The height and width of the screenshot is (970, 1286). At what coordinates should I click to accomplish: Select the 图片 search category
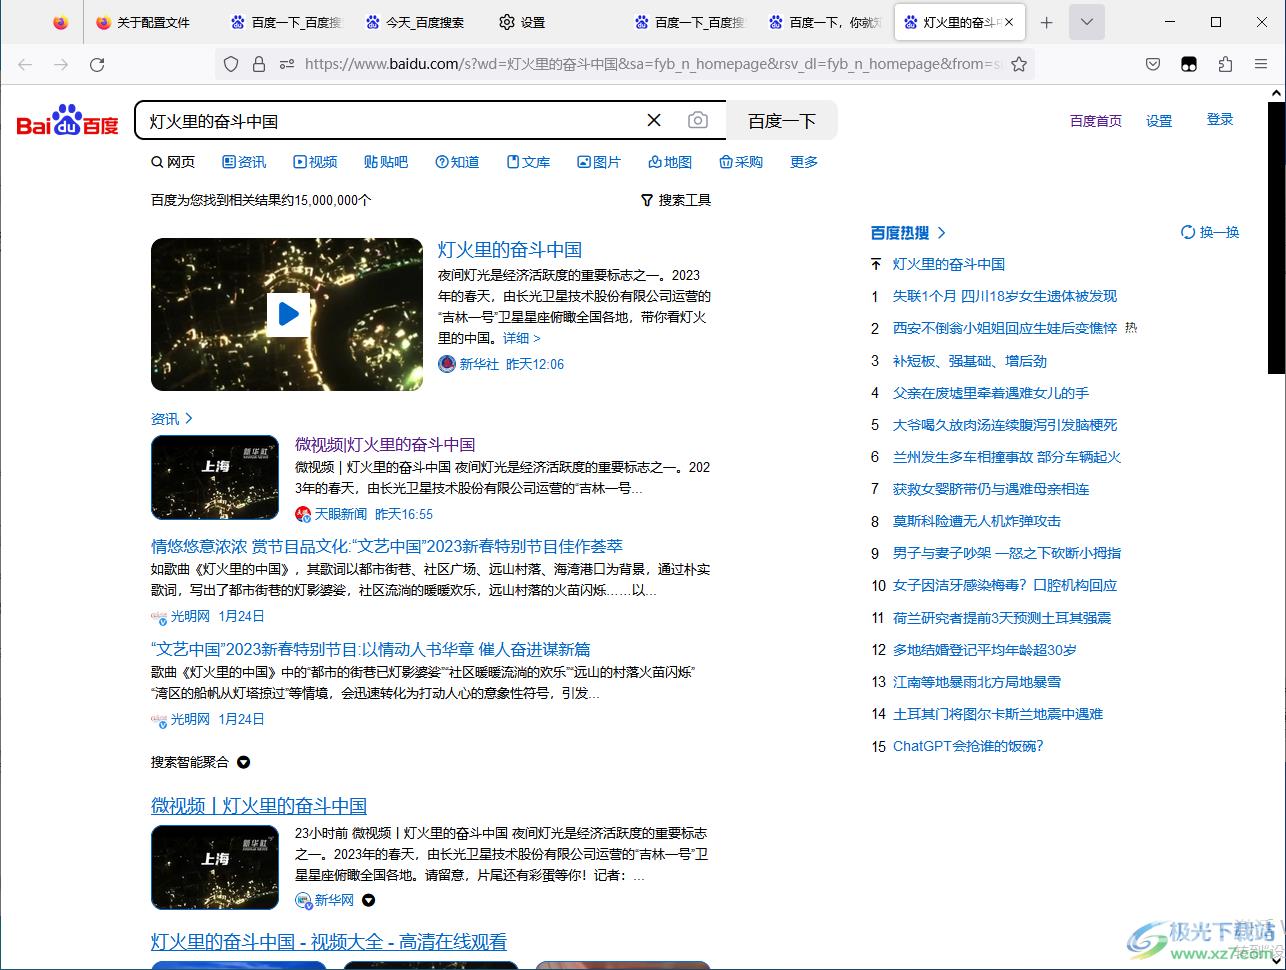[x=599, y=162]
